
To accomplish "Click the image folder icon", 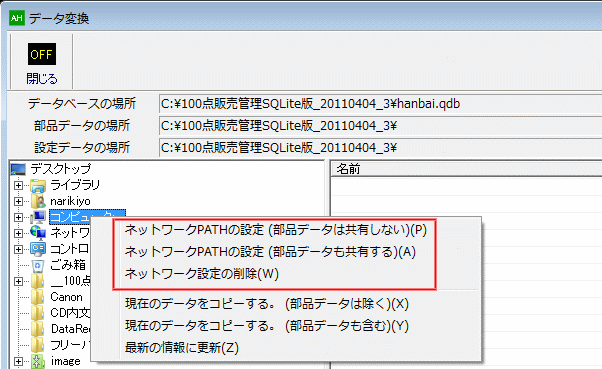I will (38, 361).
